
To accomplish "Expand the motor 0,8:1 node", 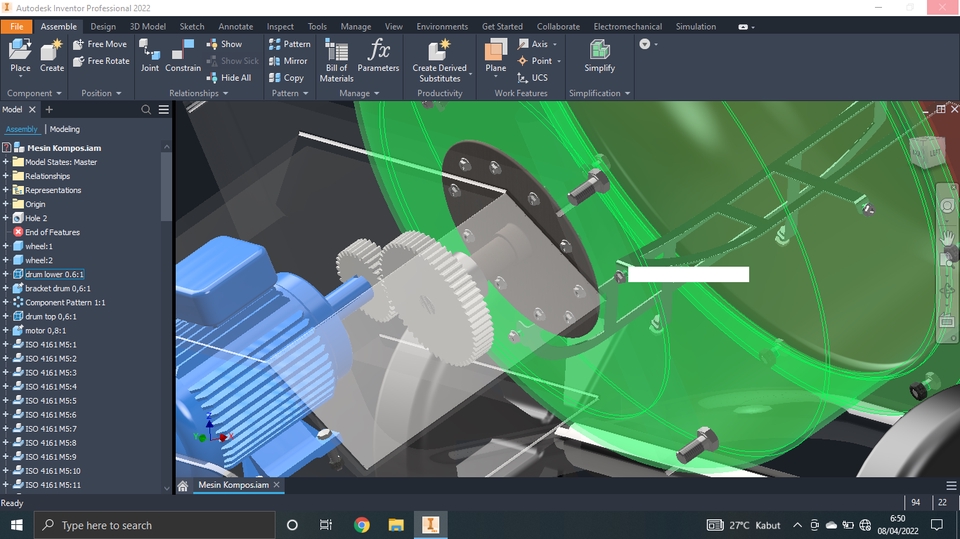I will (x=6, y=331).
